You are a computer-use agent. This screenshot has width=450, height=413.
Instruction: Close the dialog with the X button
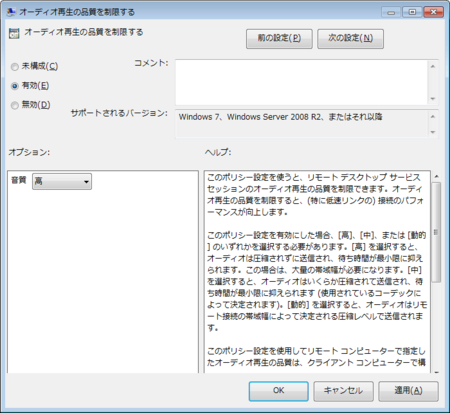[433, 12]
